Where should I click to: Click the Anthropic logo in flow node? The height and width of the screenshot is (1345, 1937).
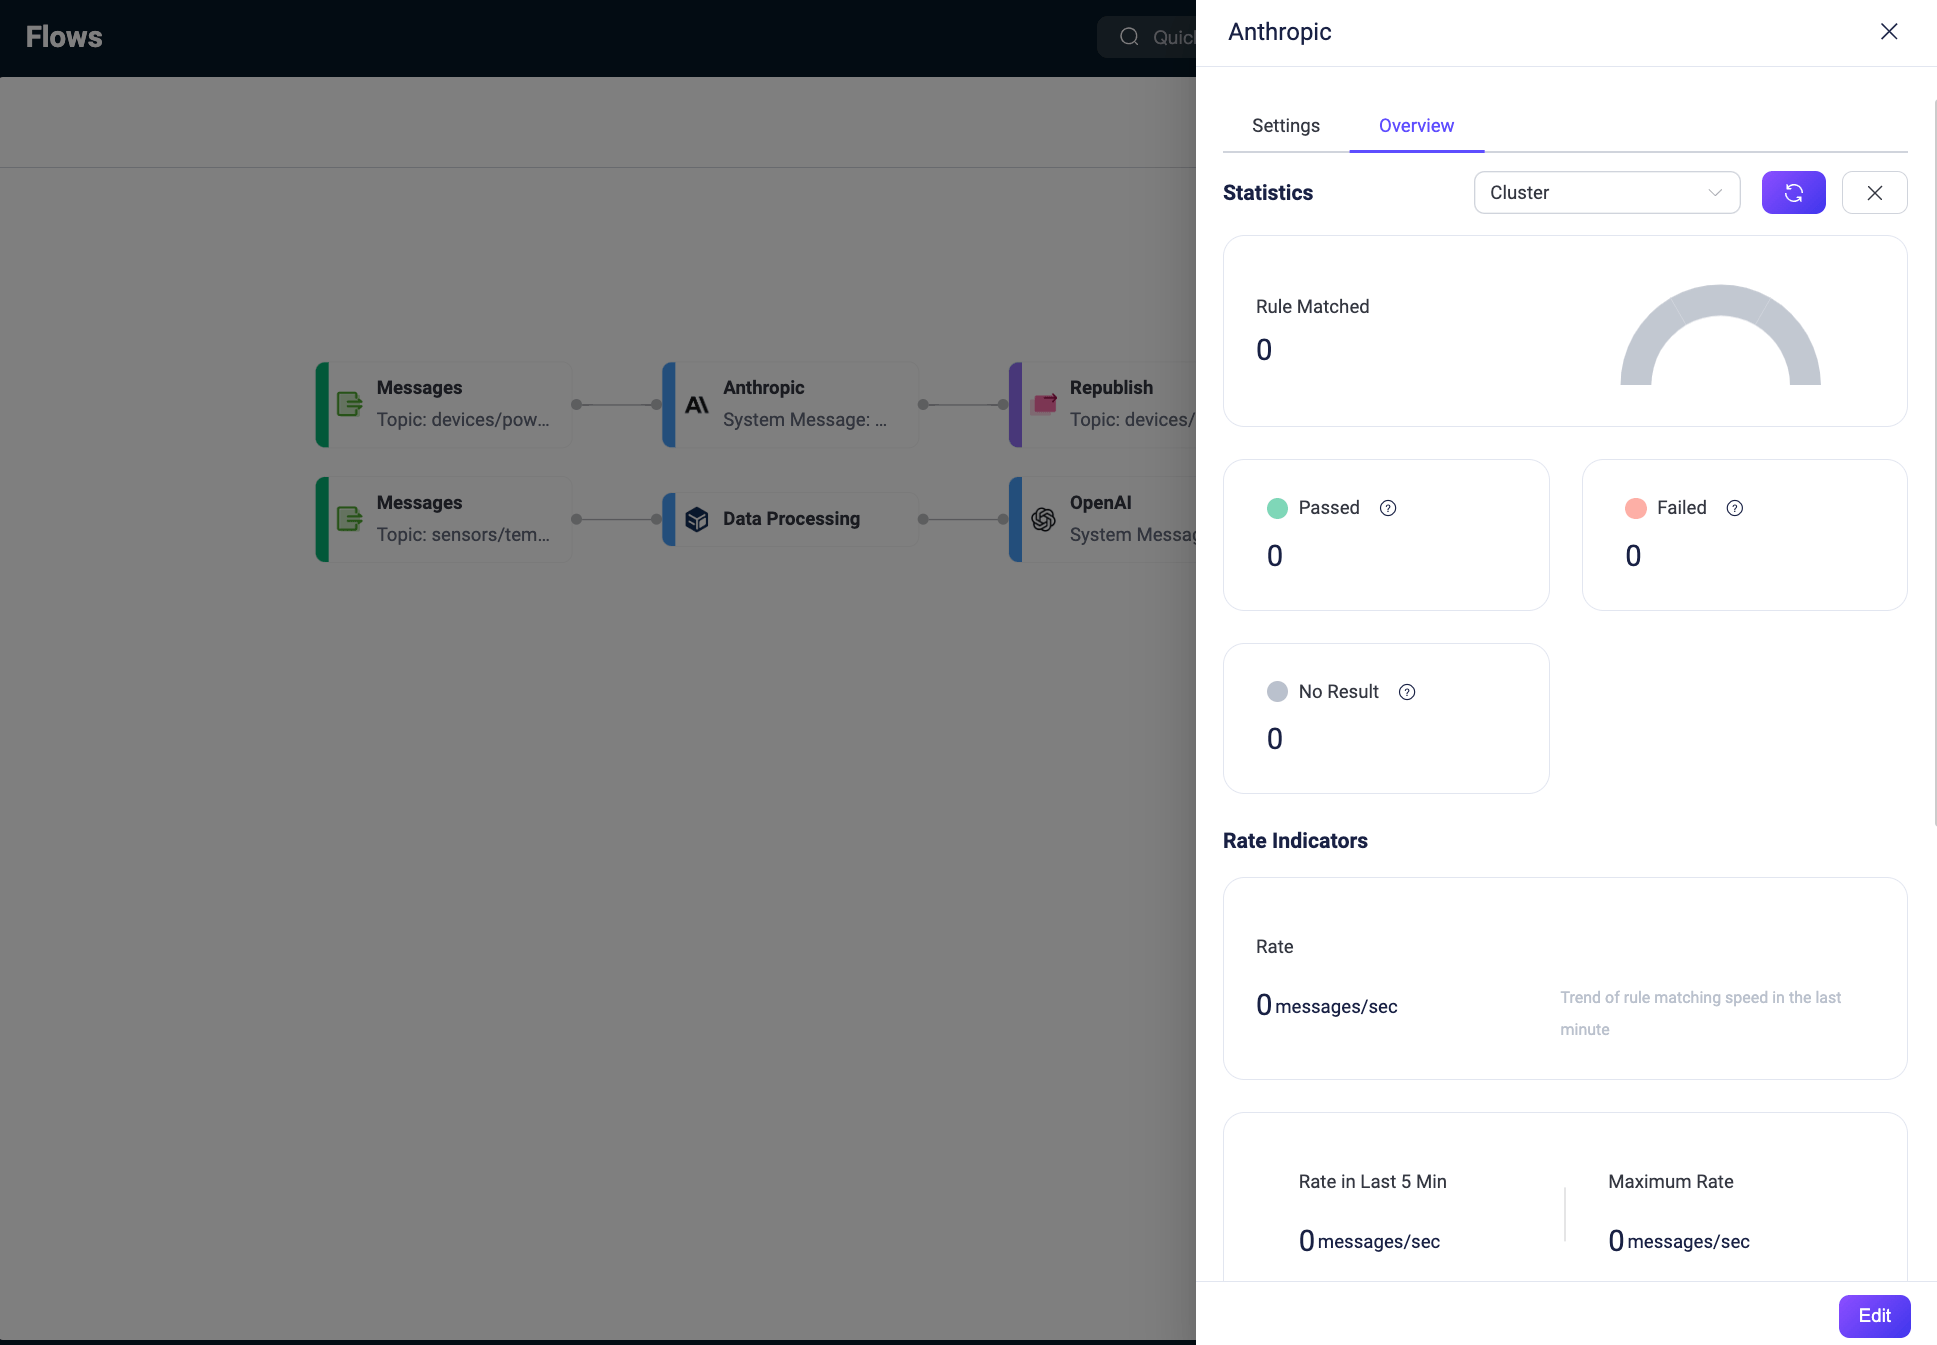(697, 405)
